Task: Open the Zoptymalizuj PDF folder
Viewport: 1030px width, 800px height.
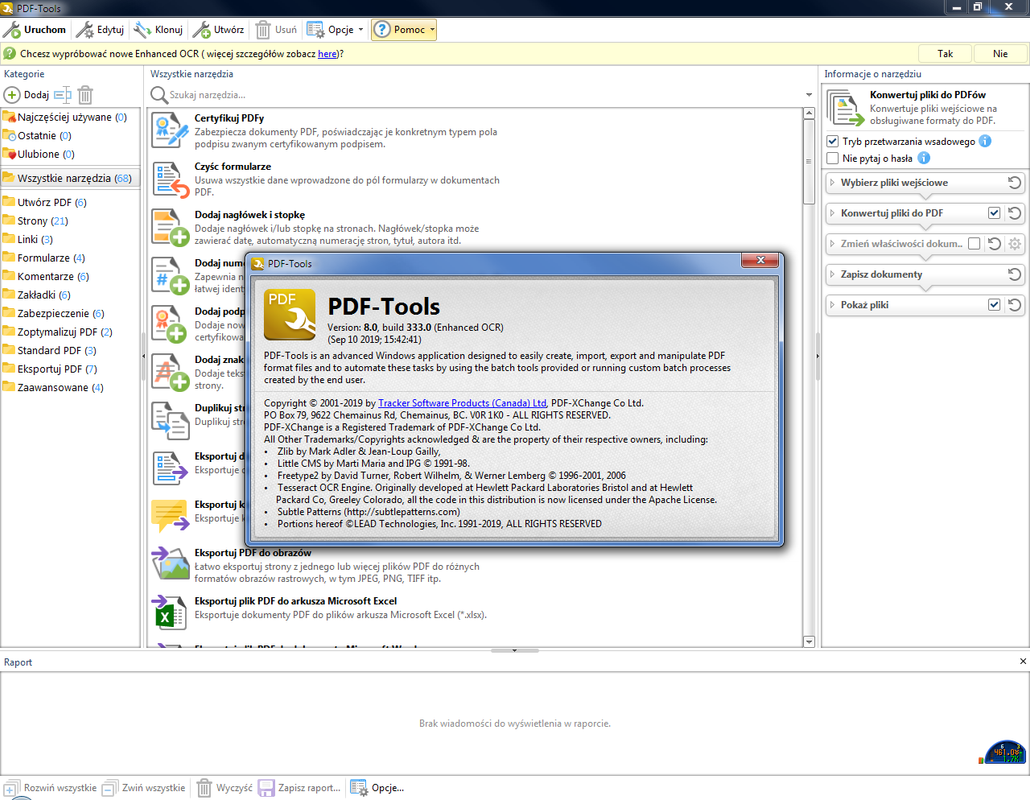Action: click(70, 332)
